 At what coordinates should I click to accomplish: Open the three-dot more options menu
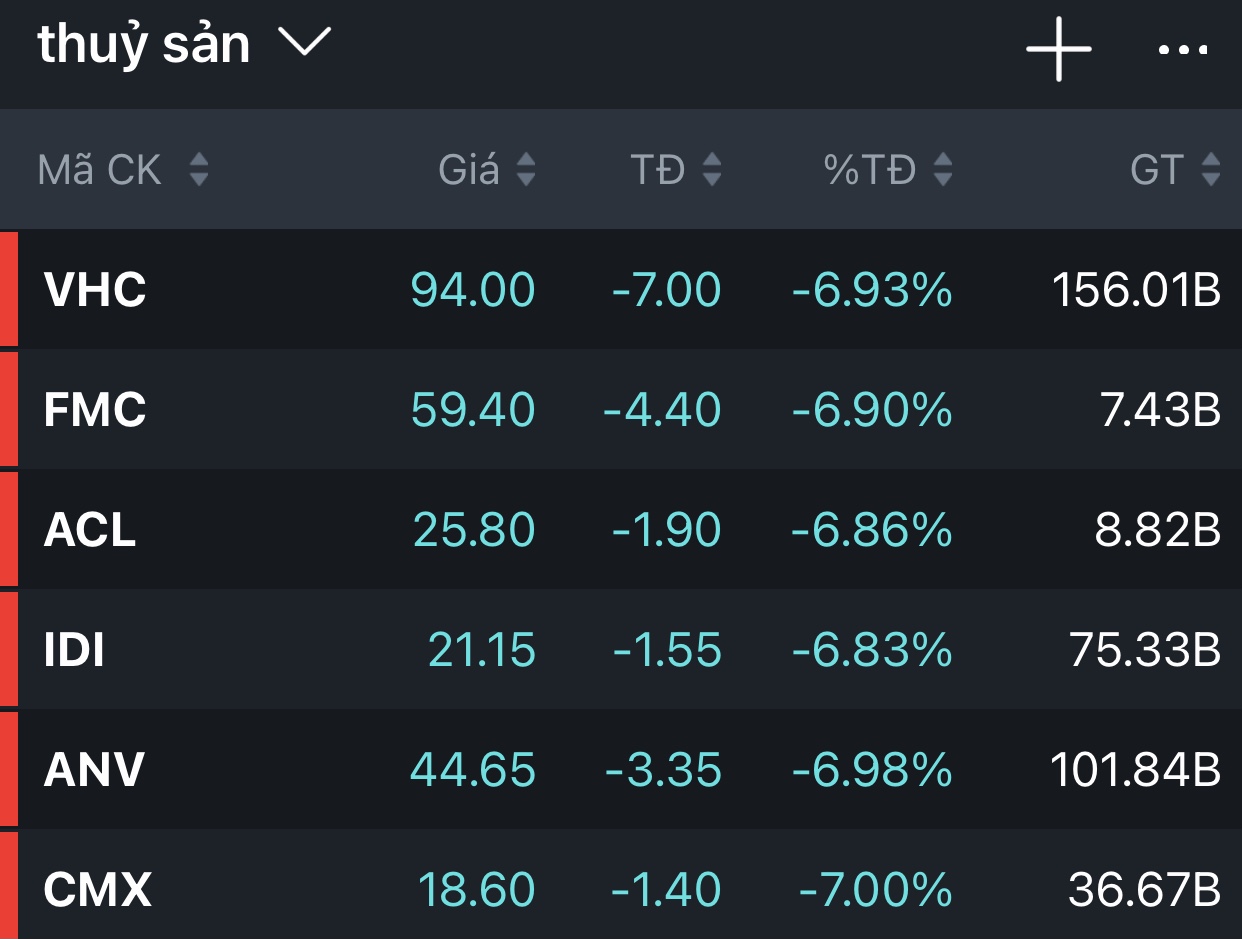[x=1183, y=49]
